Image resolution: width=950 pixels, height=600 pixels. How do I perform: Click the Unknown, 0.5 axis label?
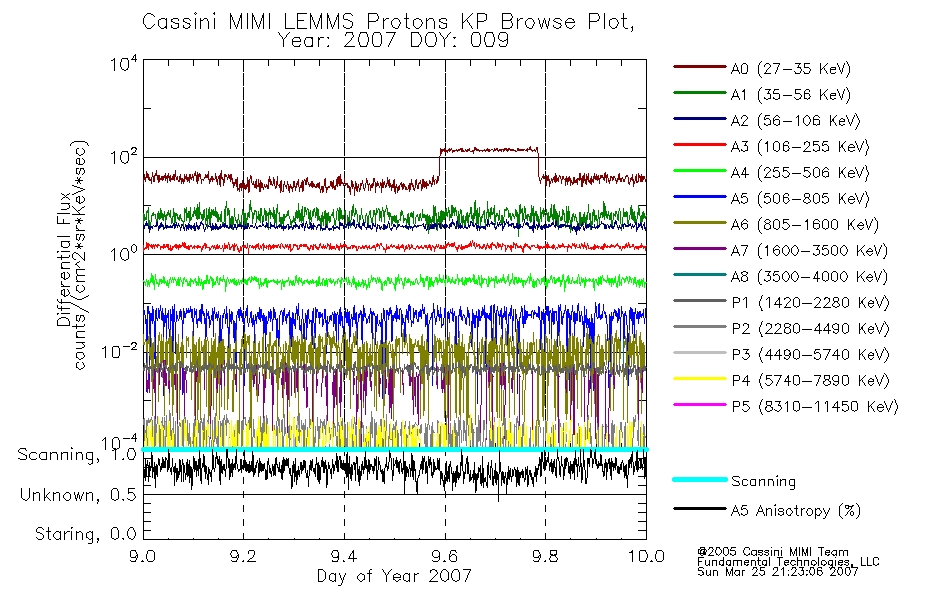point(78,495)
